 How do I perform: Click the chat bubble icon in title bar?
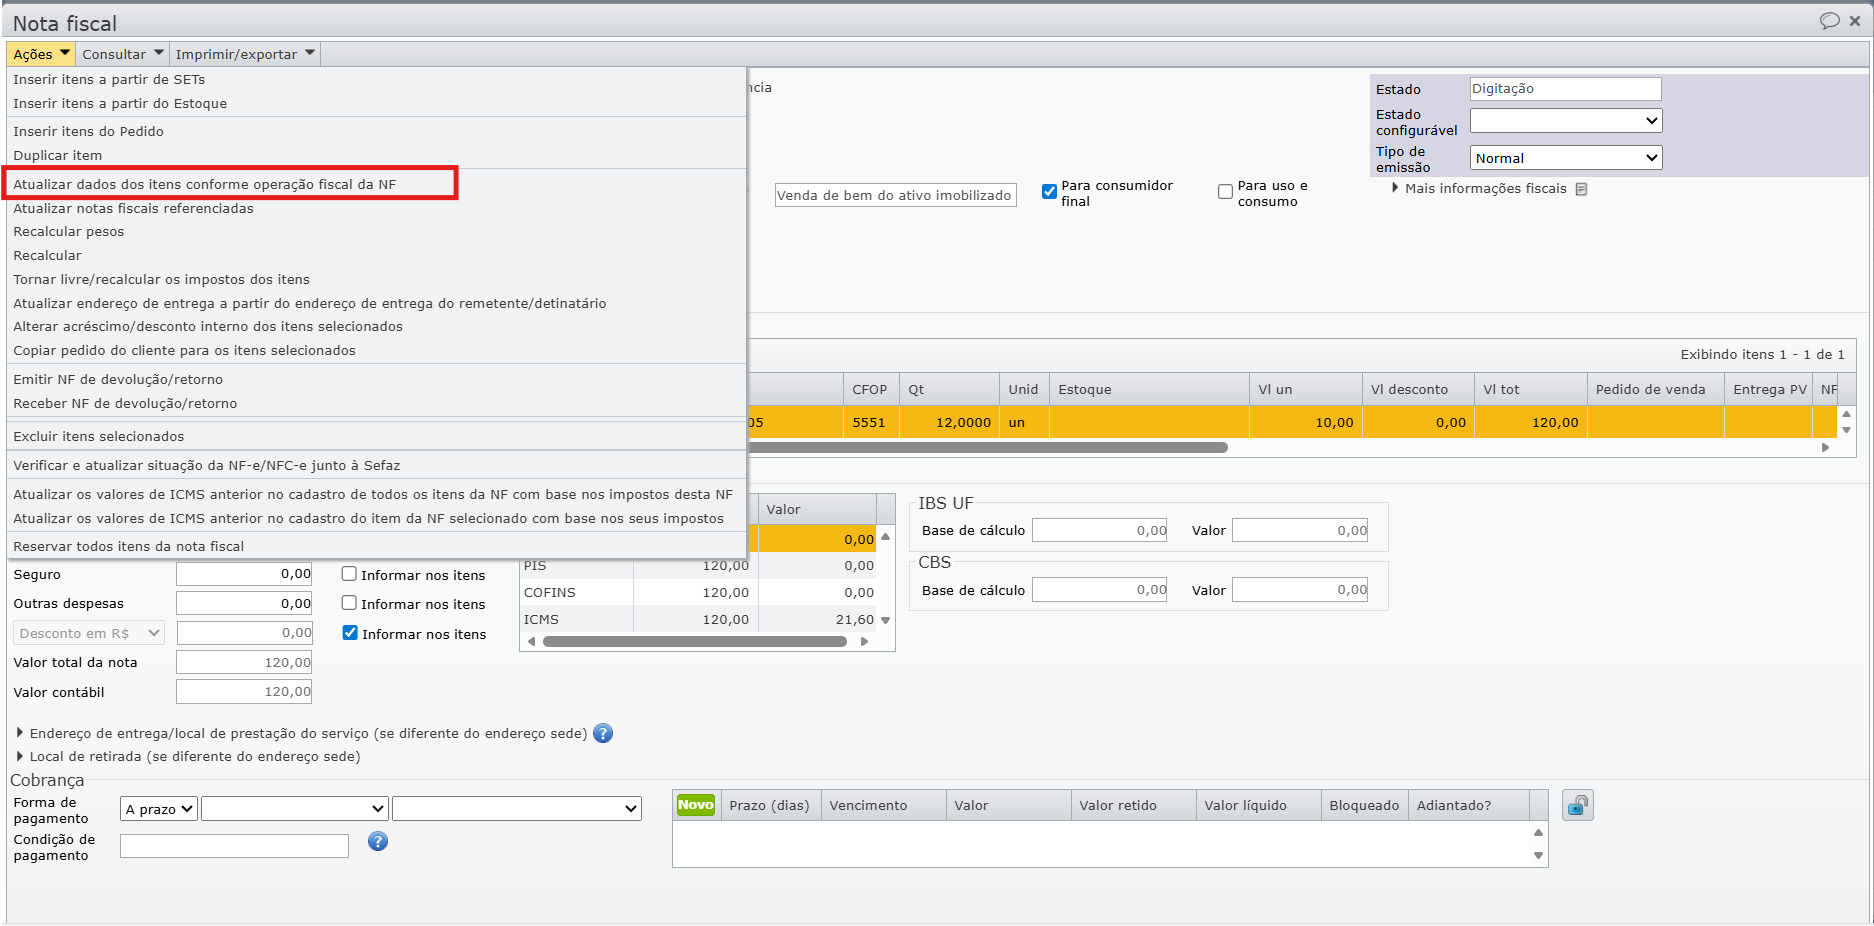[x=1829, y=21]
